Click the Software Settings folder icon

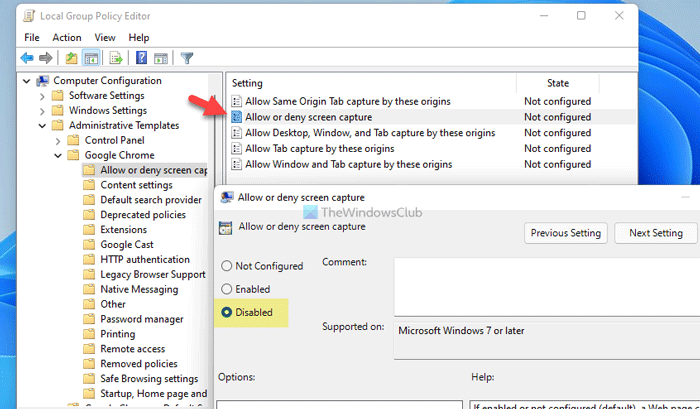click(x=58, y=96)
